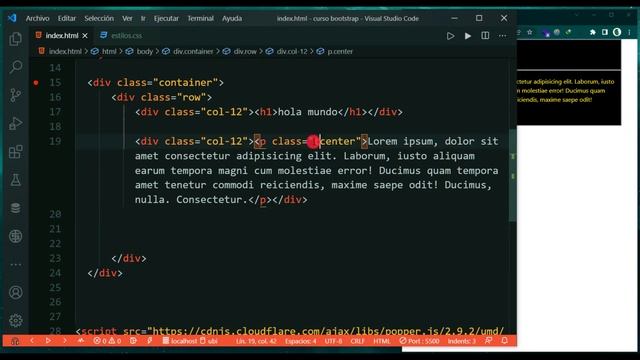Image resolution: width=640 pixels, height=360 pixels.
Task: Click the status bar play triangle icon
Action: (x=48, y=340)
